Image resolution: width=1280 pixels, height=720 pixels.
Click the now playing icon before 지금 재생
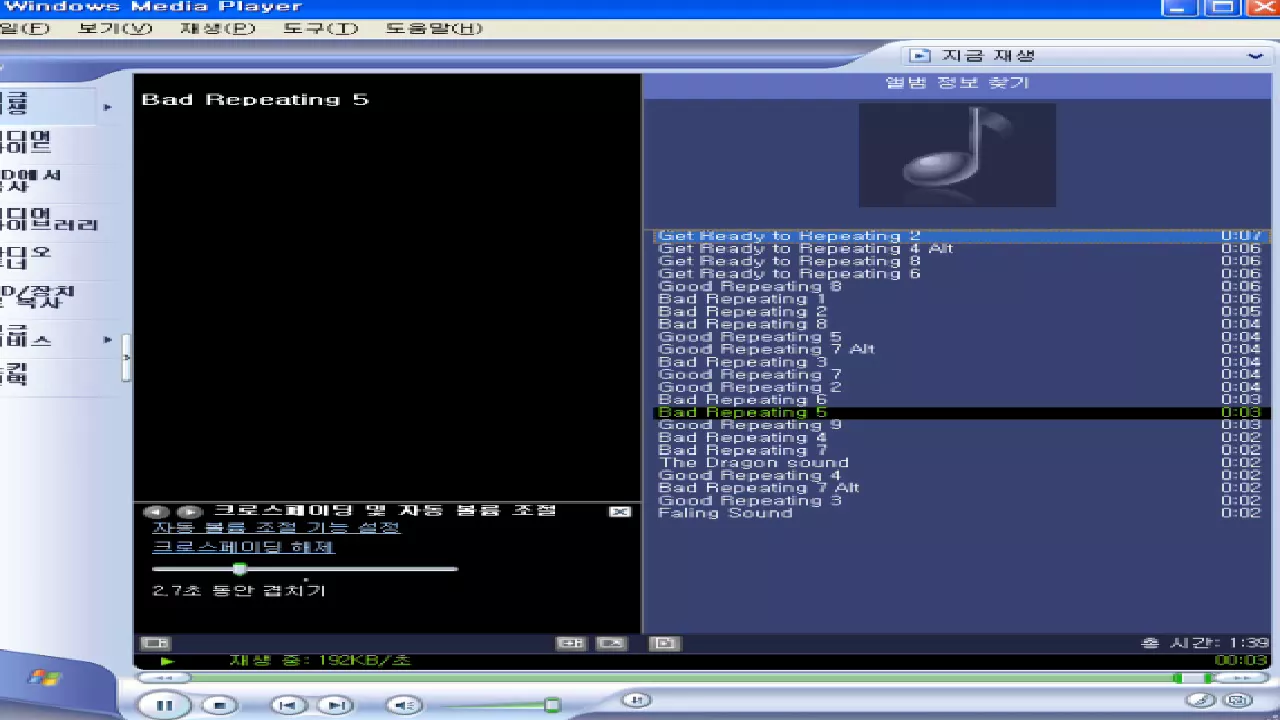coord(920,56)
